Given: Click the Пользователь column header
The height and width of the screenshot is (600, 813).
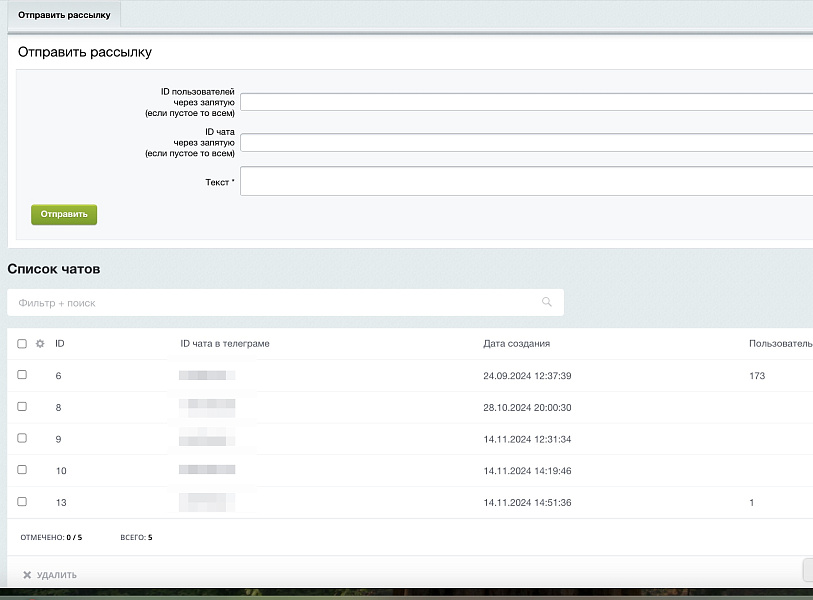Looking at the screenshot, I should click(780, 344).
